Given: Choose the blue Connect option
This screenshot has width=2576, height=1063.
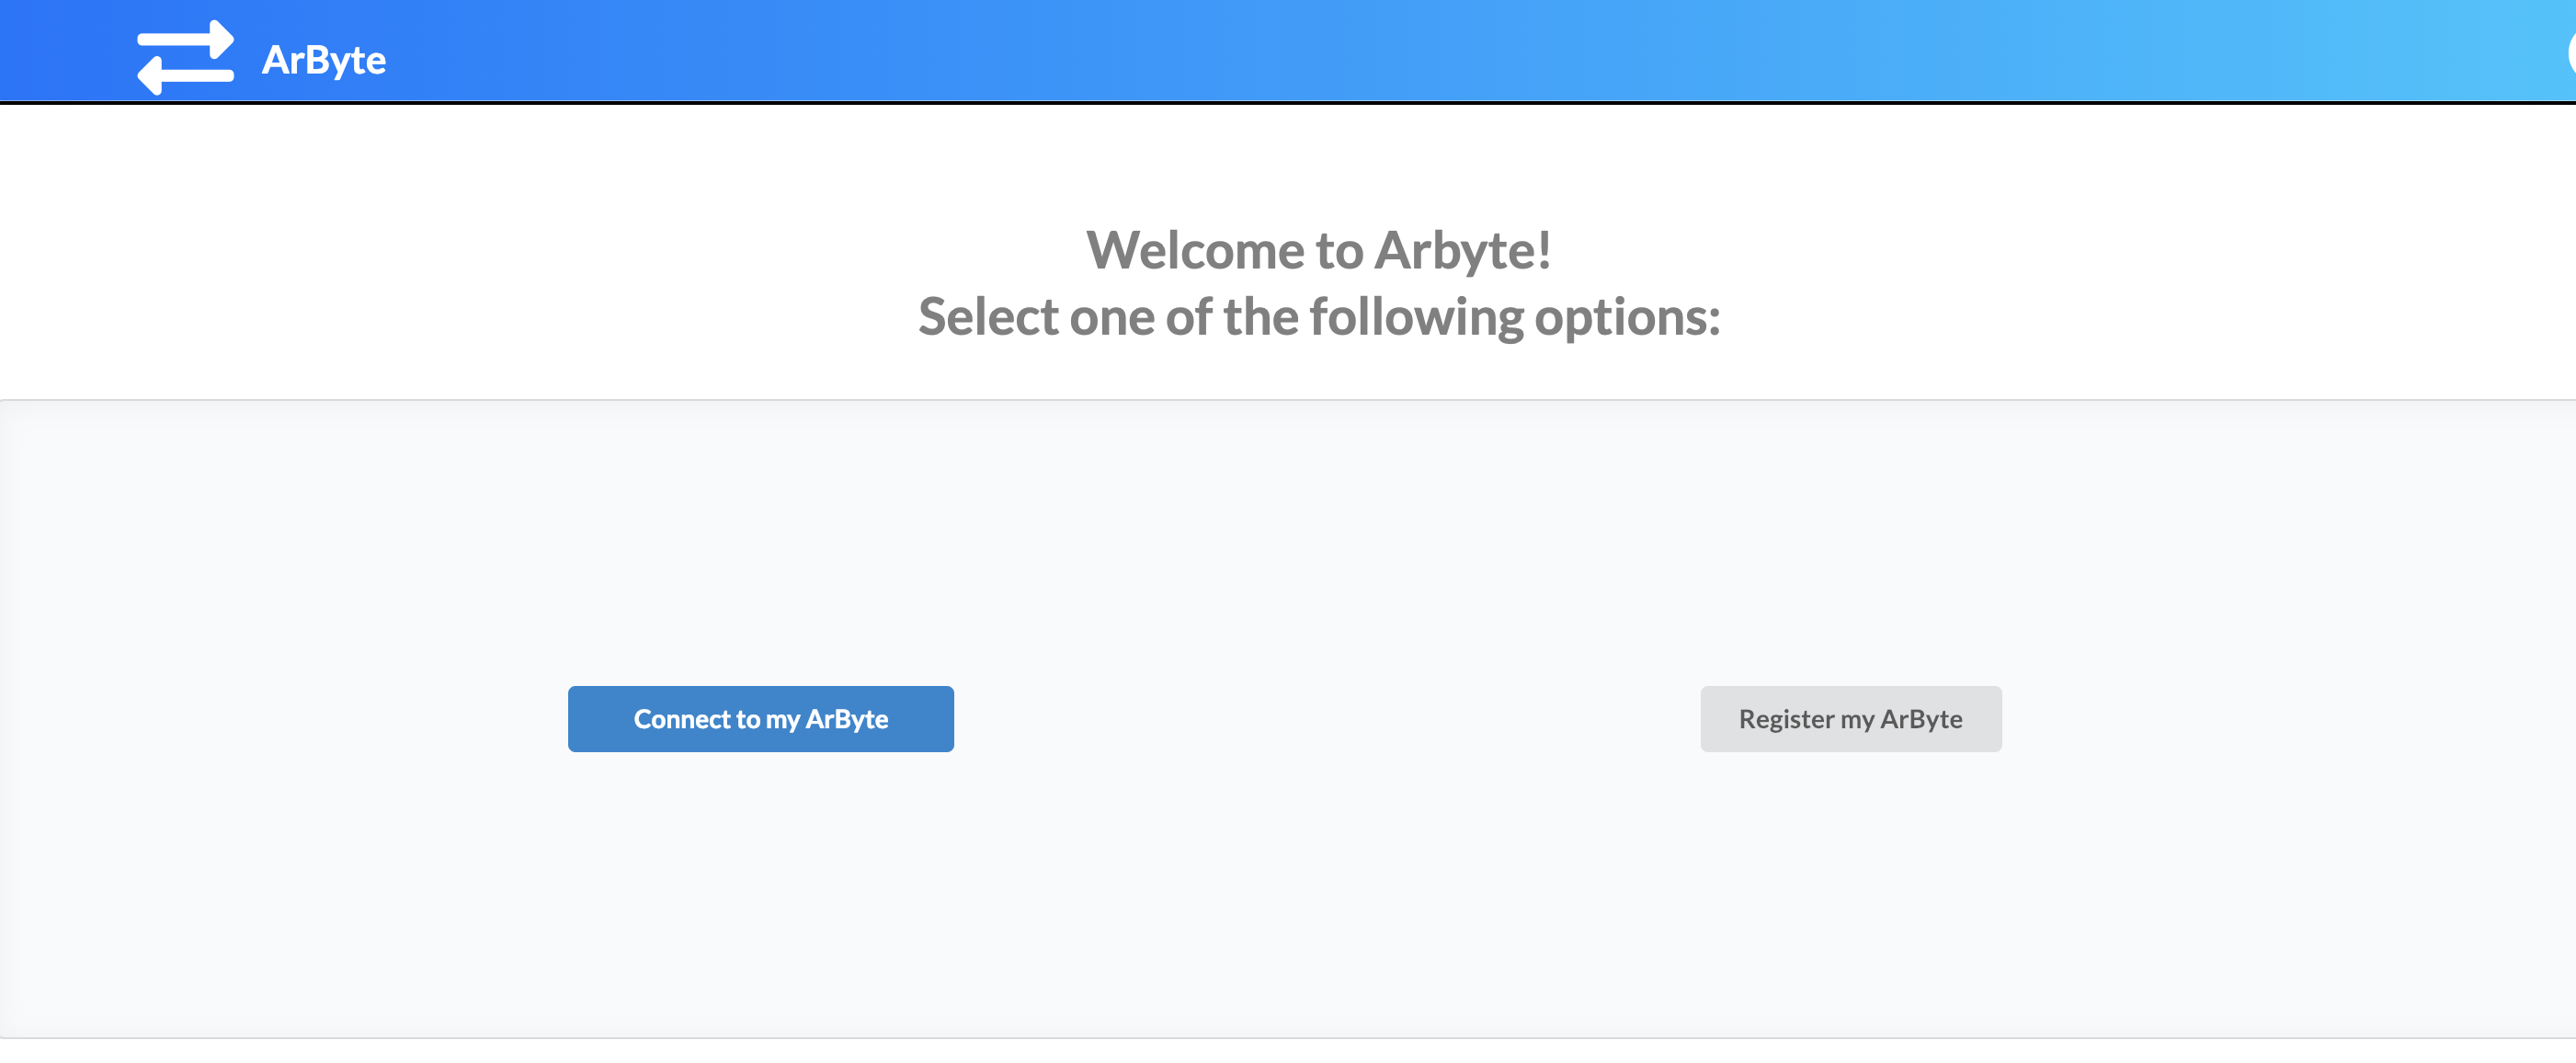Looking at the screenshot, I should pos(760,719).
